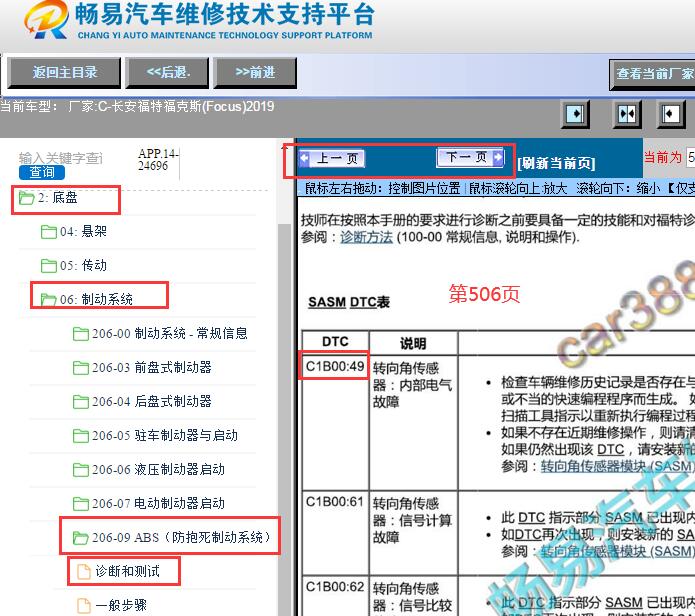Open 转向角传感器模块 link in C1B00:61 row
Screen dimensions: 695x616
(617, 551)
